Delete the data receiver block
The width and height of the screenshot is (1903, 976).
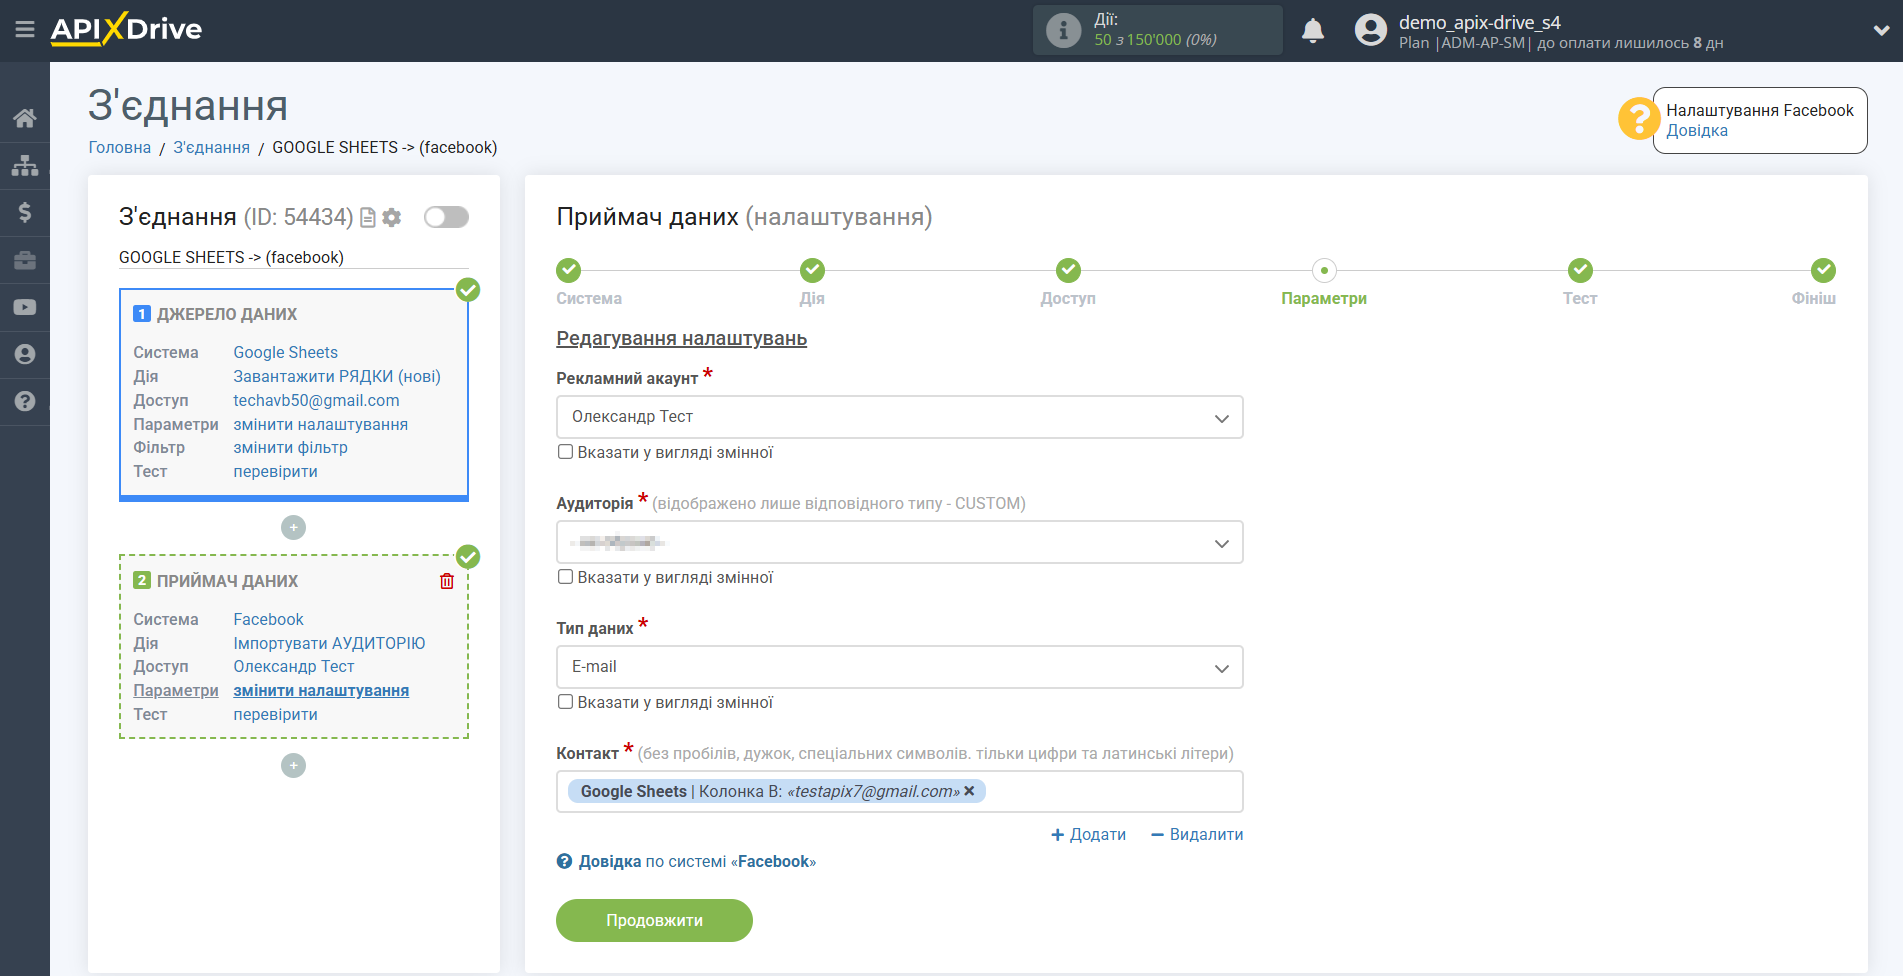447,581
